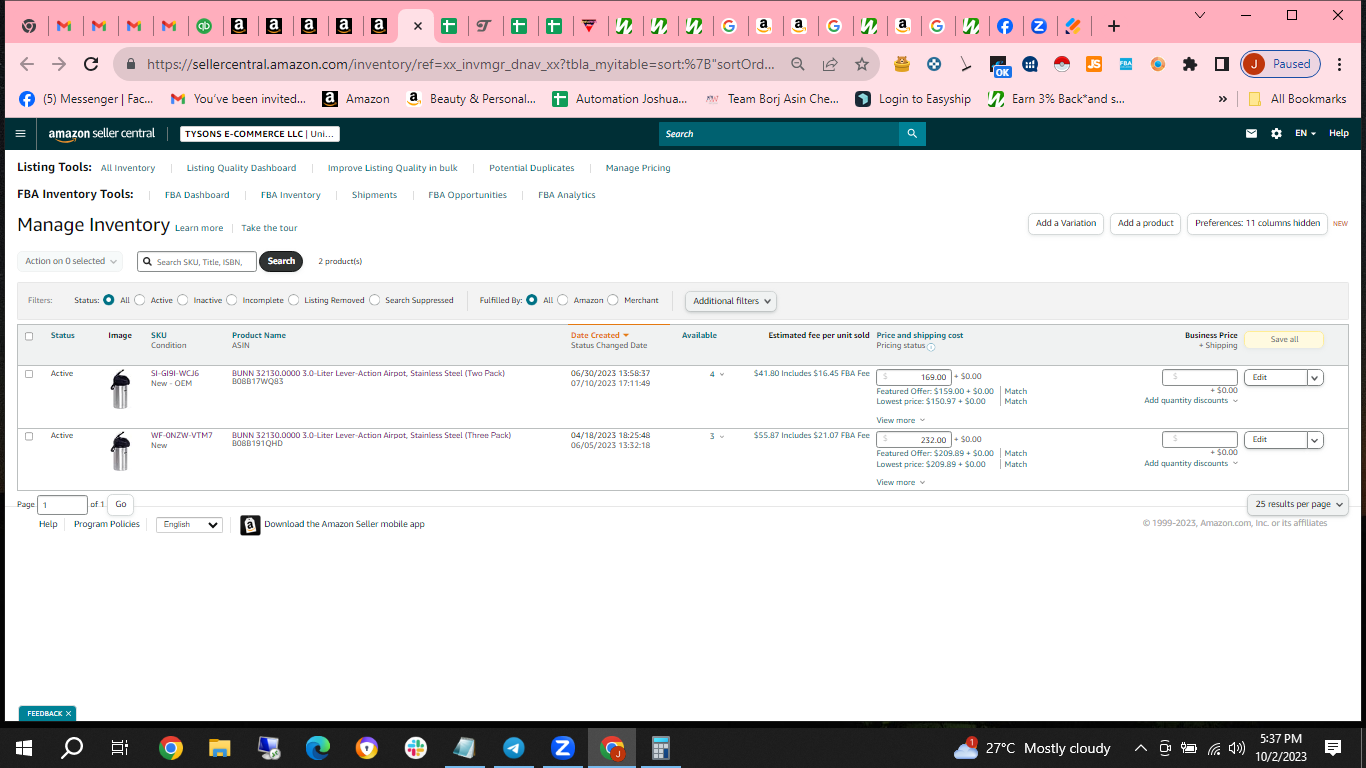Open the English language dropdown in footer
The width and height of the screenshot is (1366, 768).
pyautogui.click(x=189, y=525)
